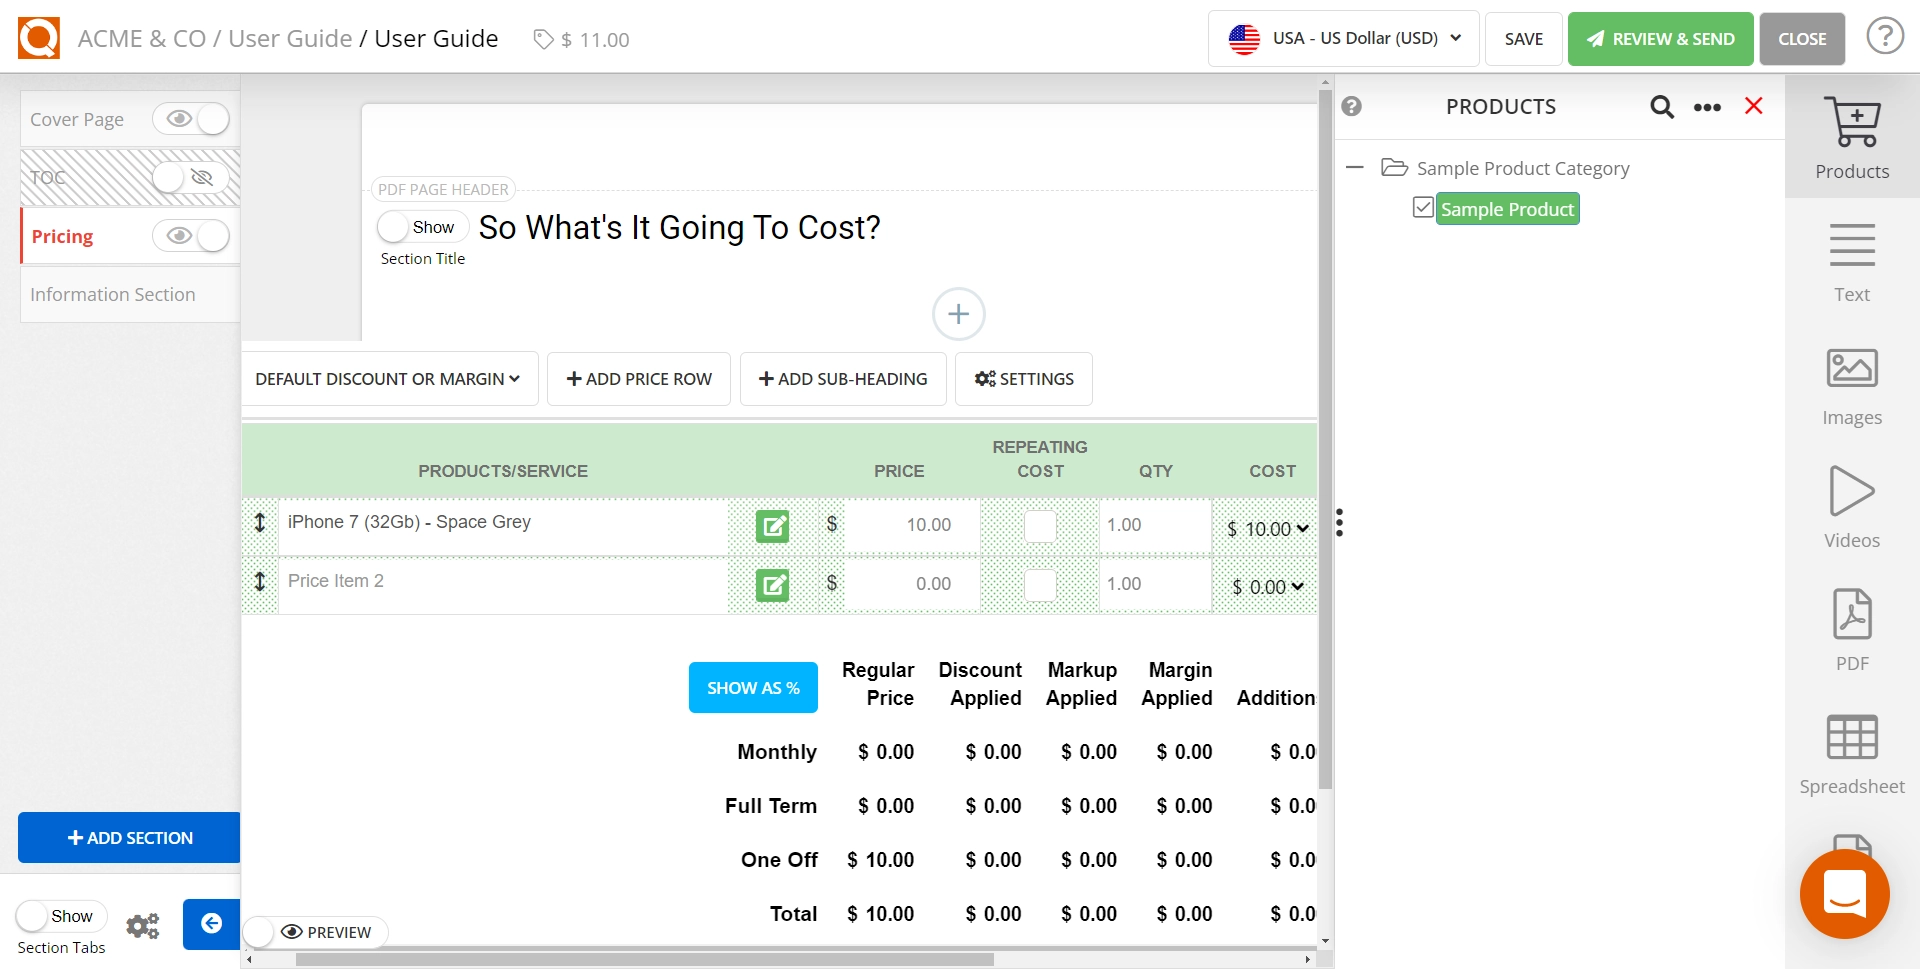Switch to the Information Section tab
This screenshot has height=969, width=1920.
point(113,295)
